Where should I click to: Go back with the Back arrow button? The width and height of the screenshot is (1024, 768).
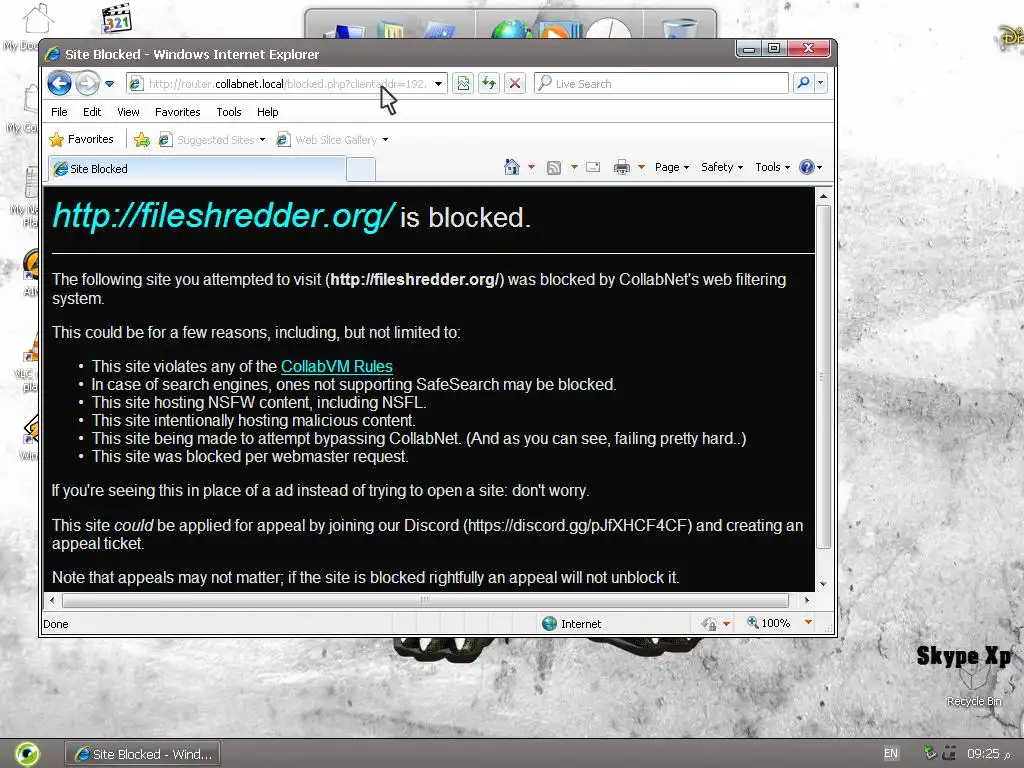point(59,84)
